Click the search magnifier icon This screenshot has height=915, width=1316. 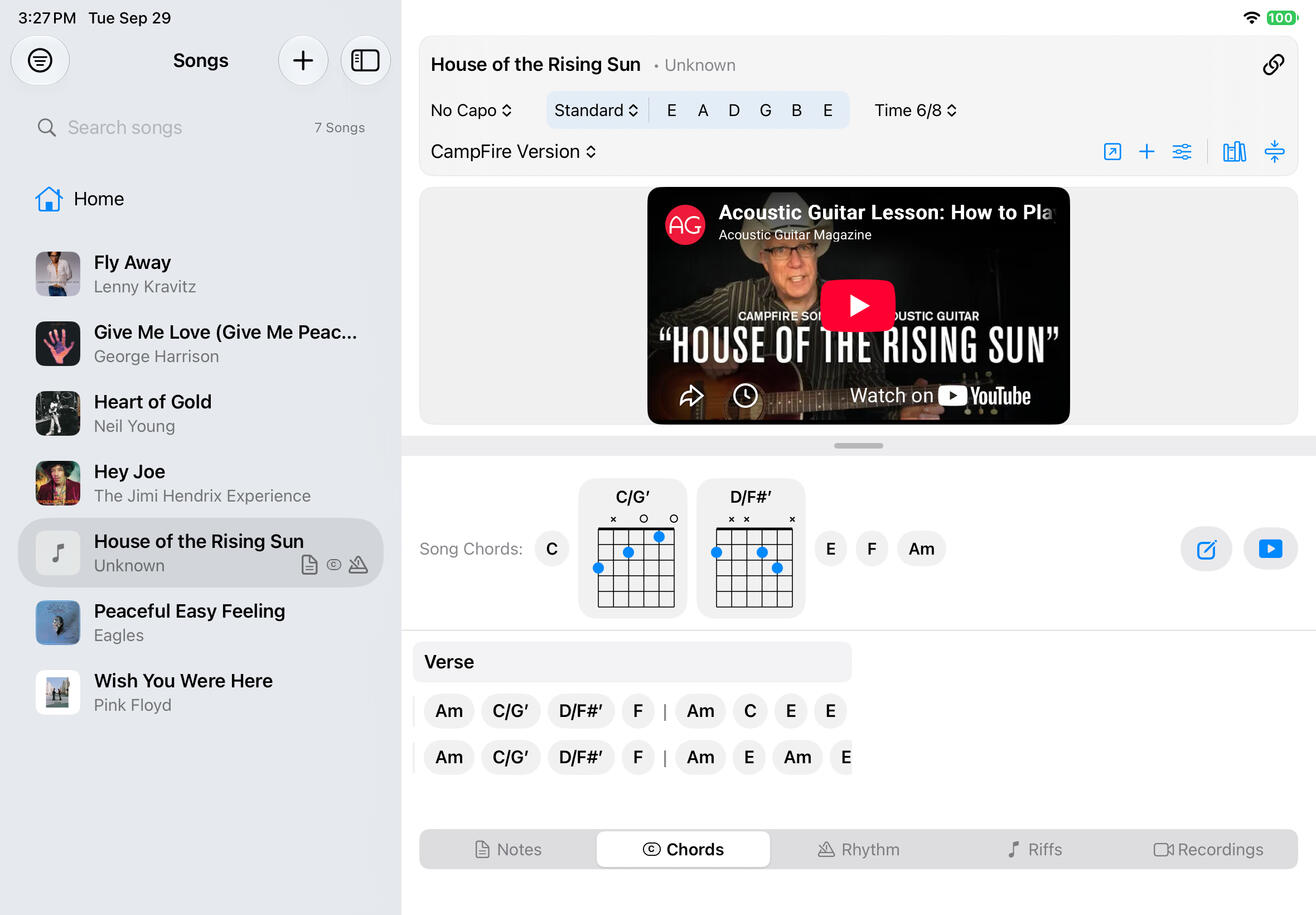coord(46,128)
